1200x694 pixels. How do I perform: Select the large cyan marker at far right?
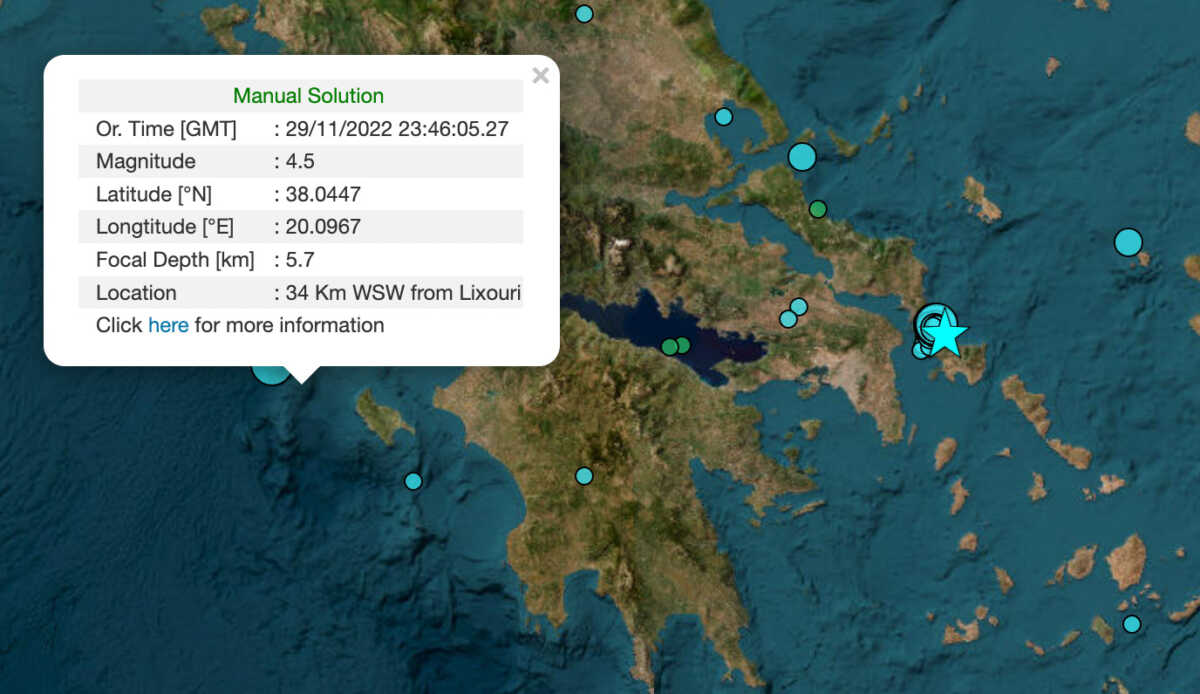1128,242
